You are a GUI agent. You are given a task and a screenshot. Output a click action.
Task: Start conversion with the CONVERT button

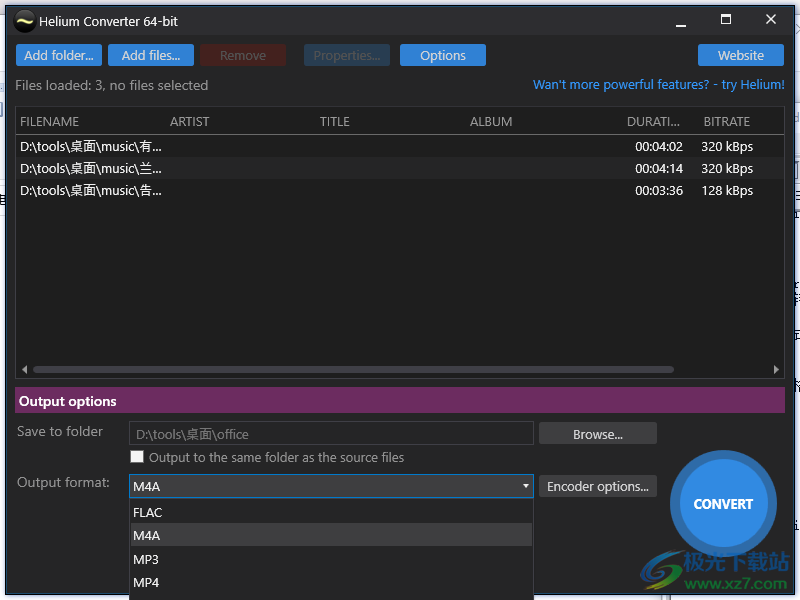(723, 504)
